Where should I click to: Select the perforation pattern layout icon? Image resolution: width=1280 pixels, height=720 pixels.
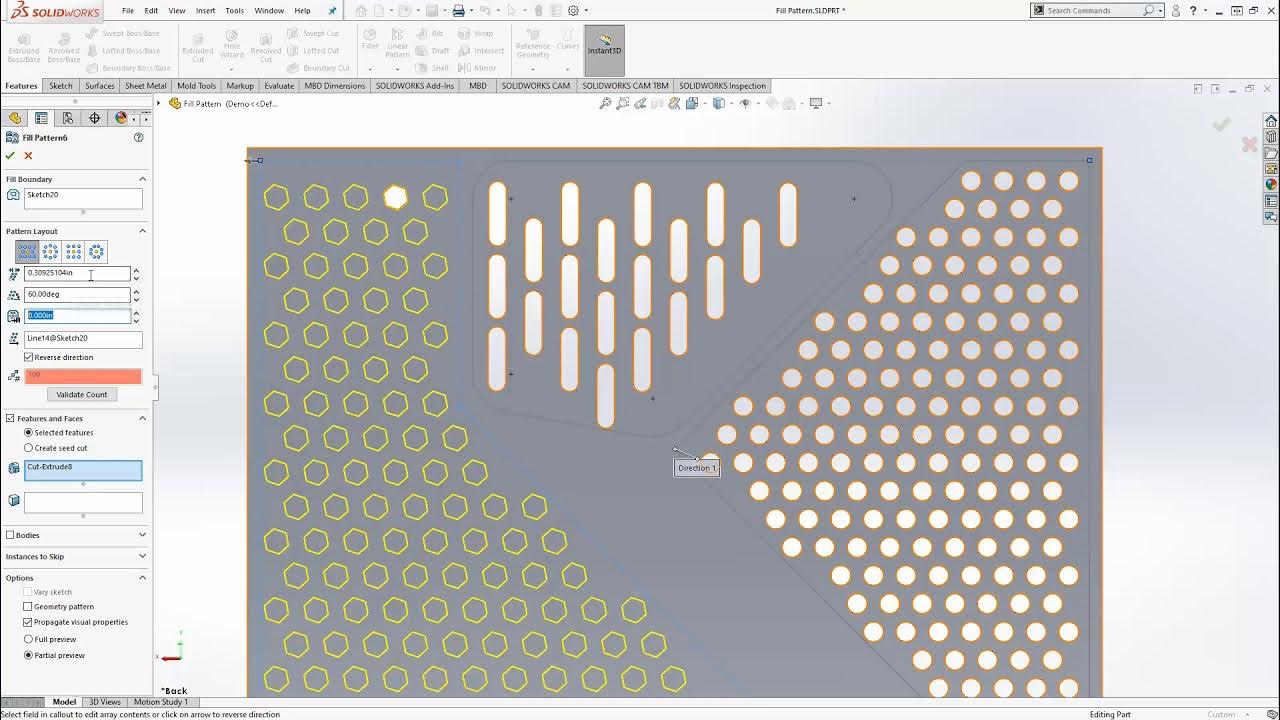(27, 252)
